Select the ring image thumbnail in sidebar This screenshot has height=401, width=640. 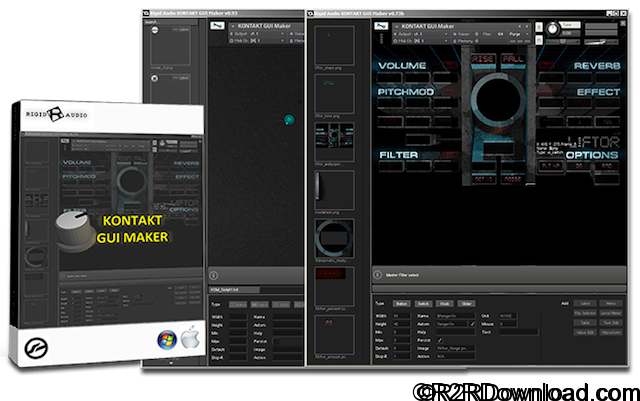click(x=334, y=238)
